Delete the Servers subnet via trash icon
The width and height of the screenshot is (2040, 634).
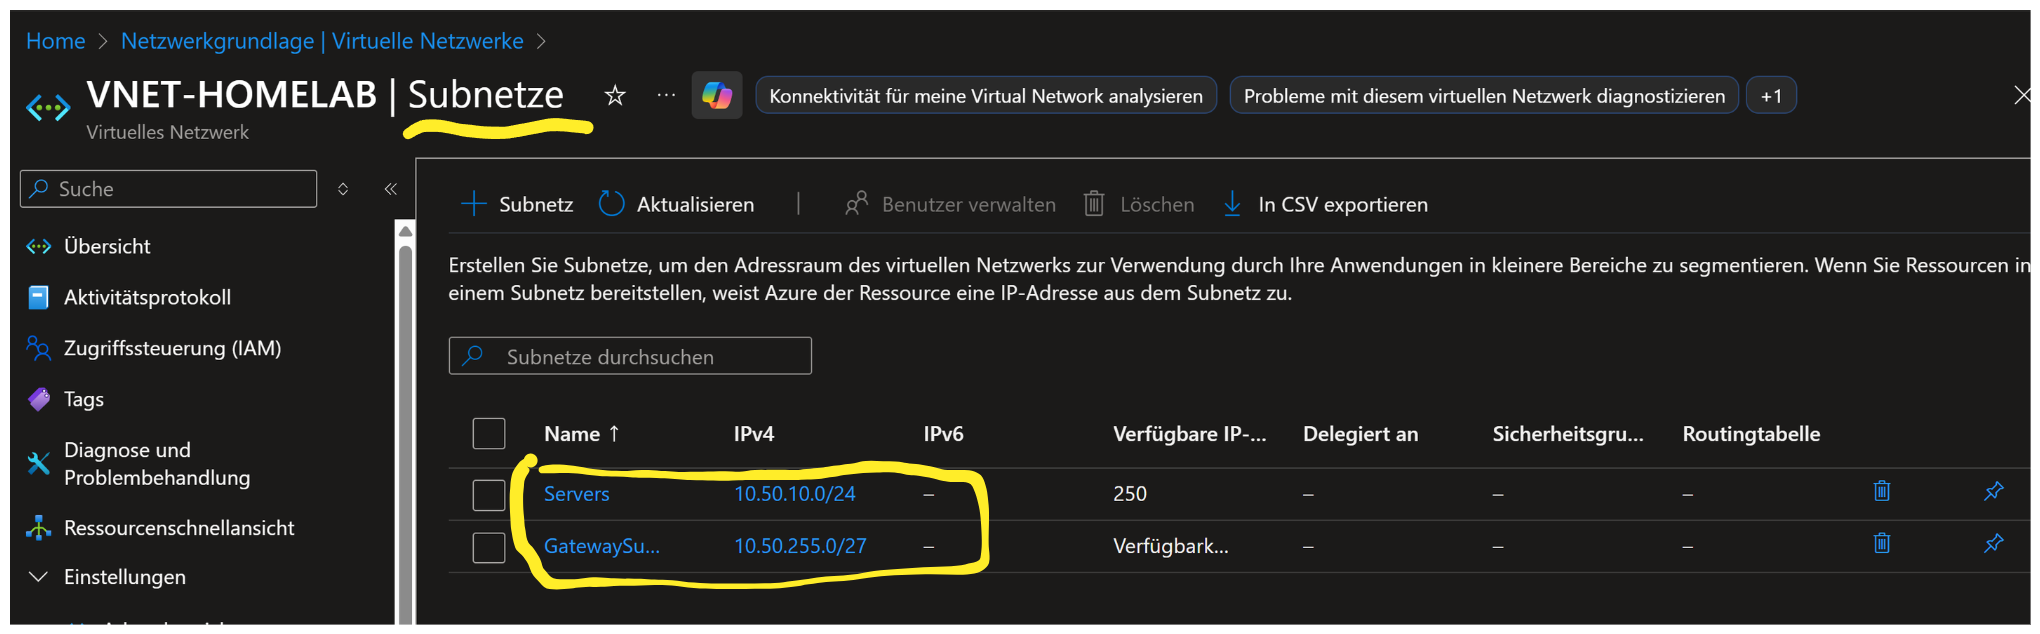1881,491
